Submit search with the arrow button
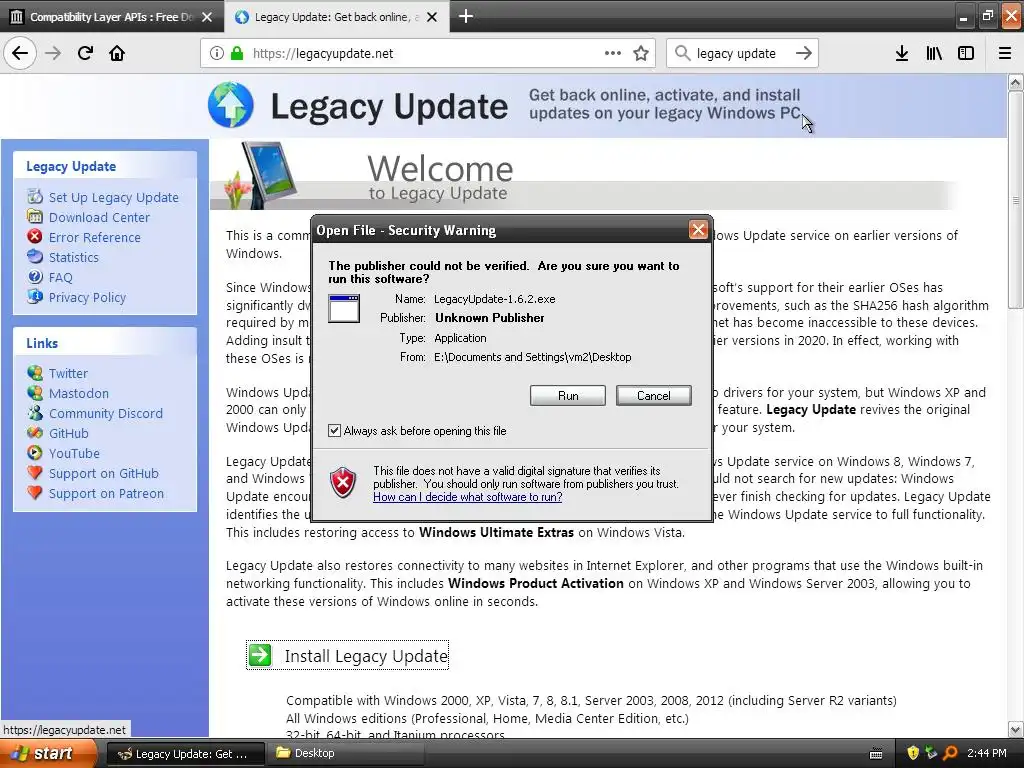 [x=804, y=53]
